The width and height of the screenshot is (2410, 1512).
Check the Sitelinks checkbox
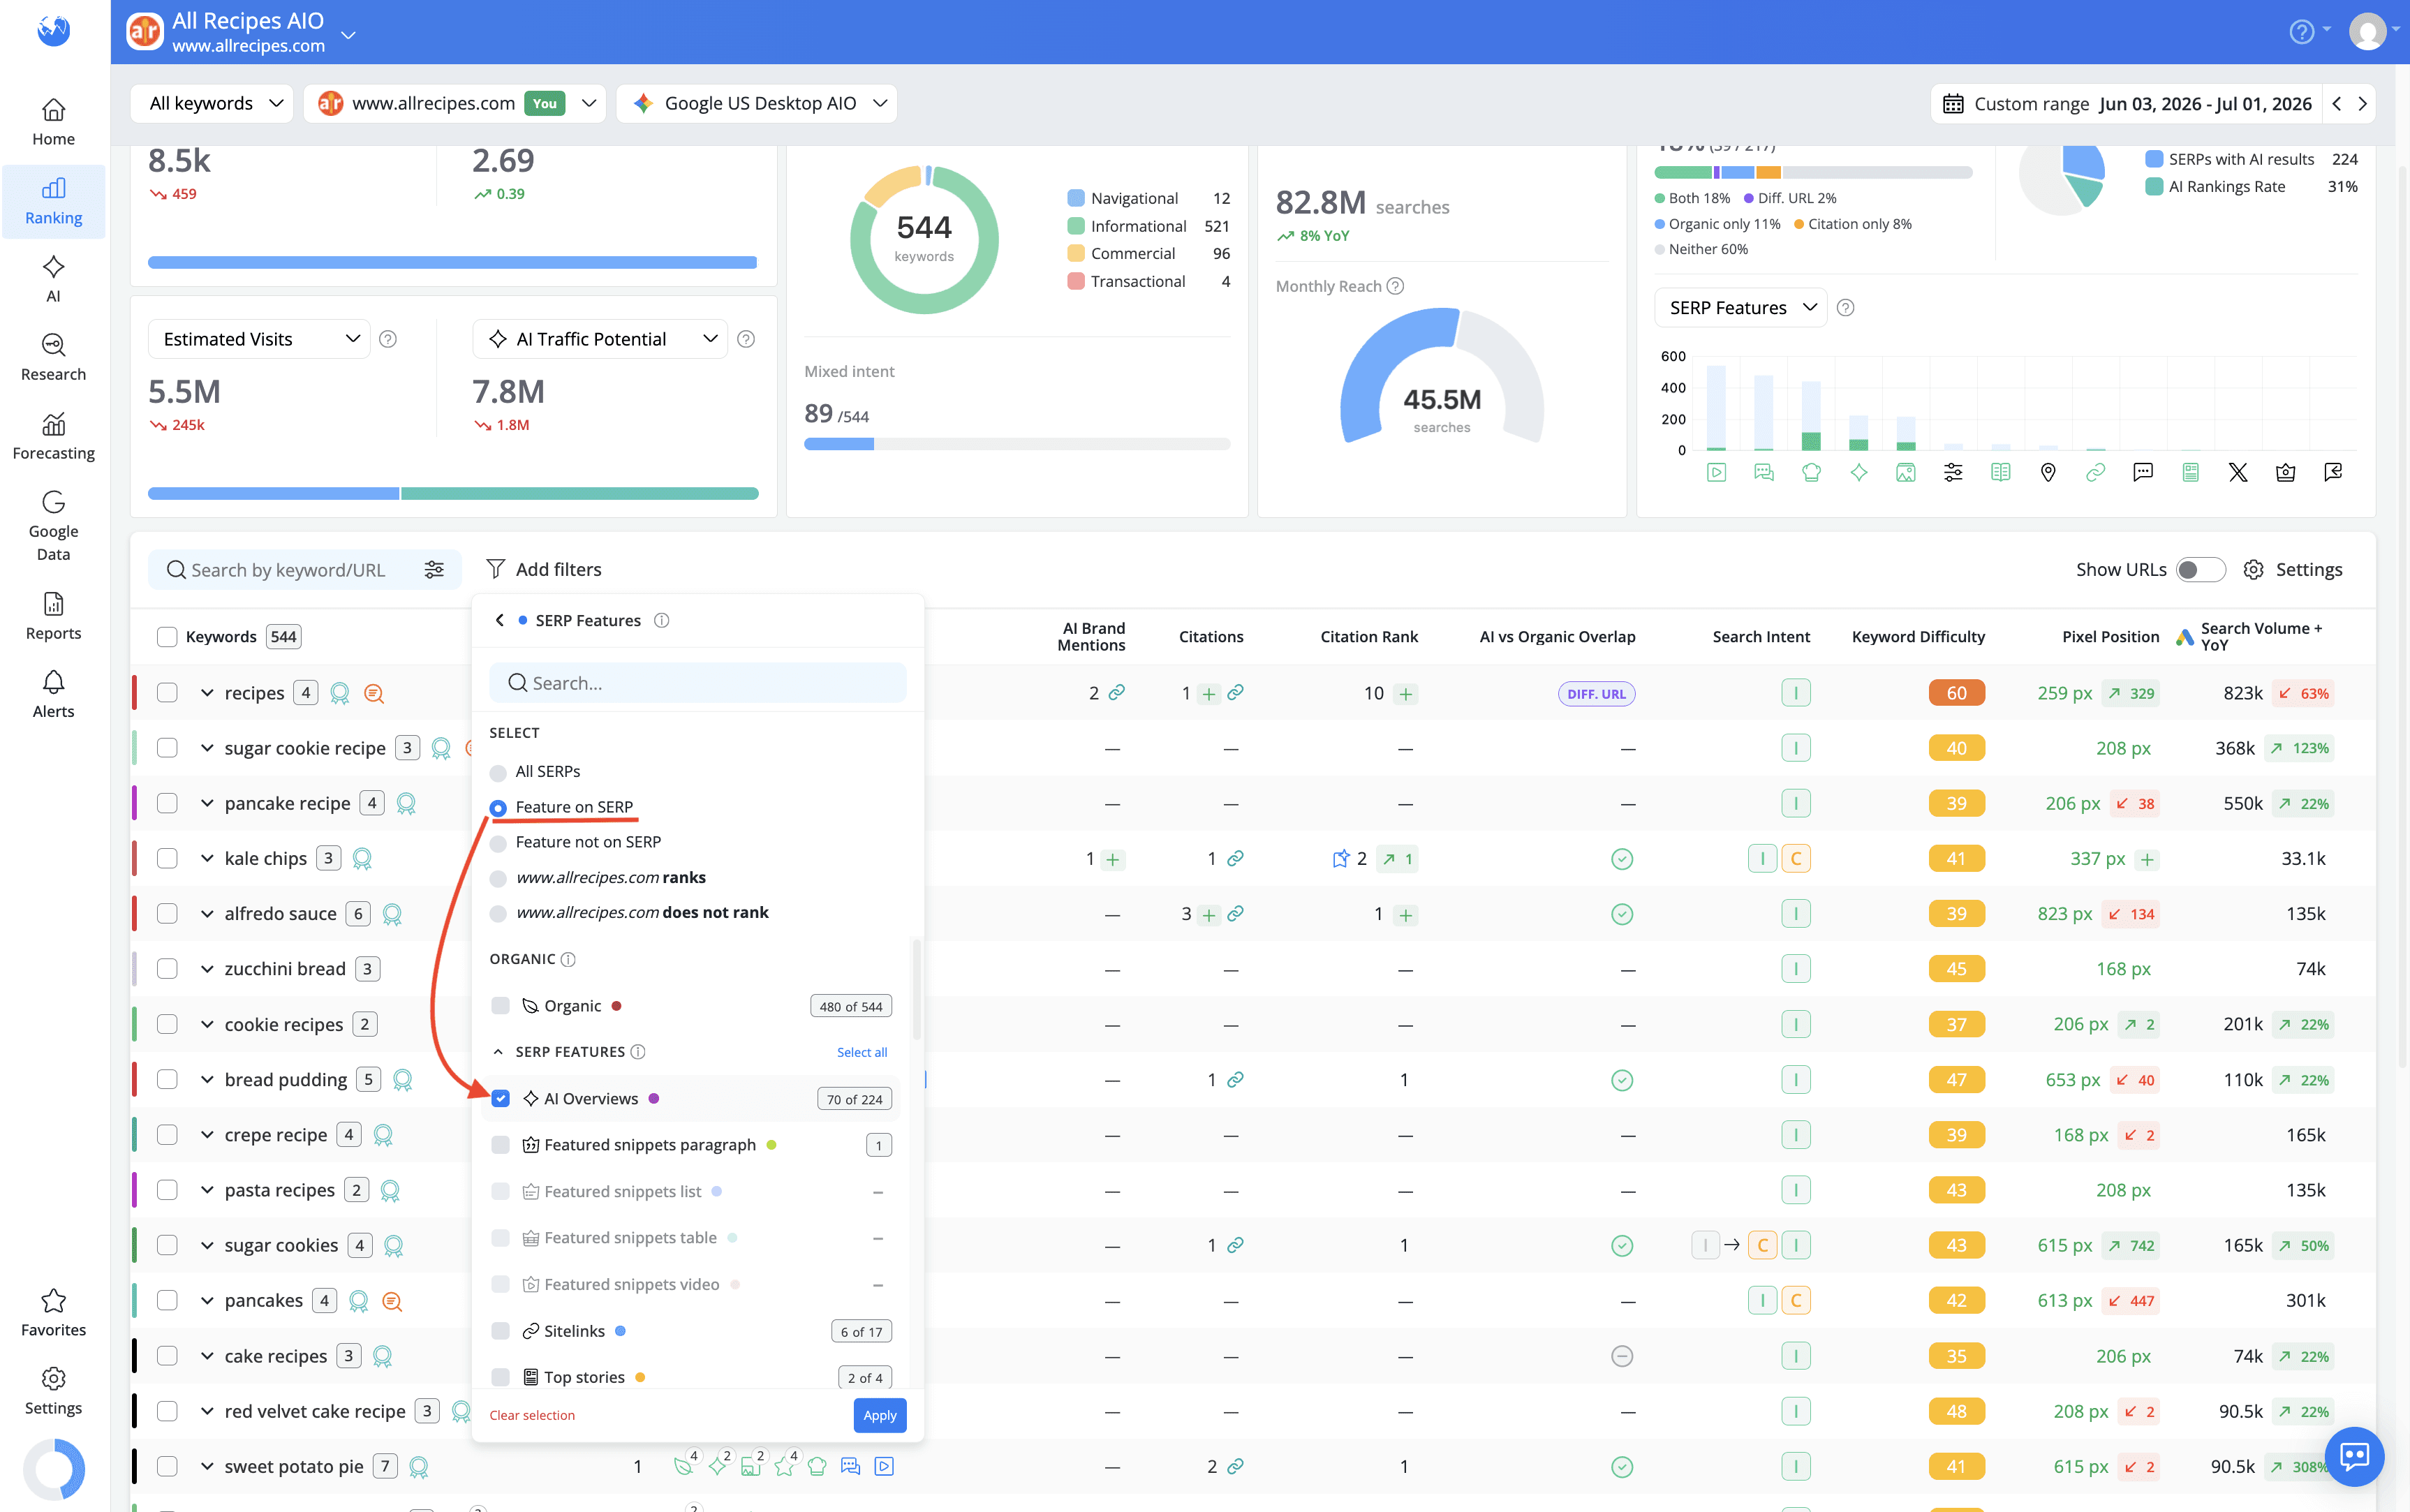click(x=501, y=1331)
